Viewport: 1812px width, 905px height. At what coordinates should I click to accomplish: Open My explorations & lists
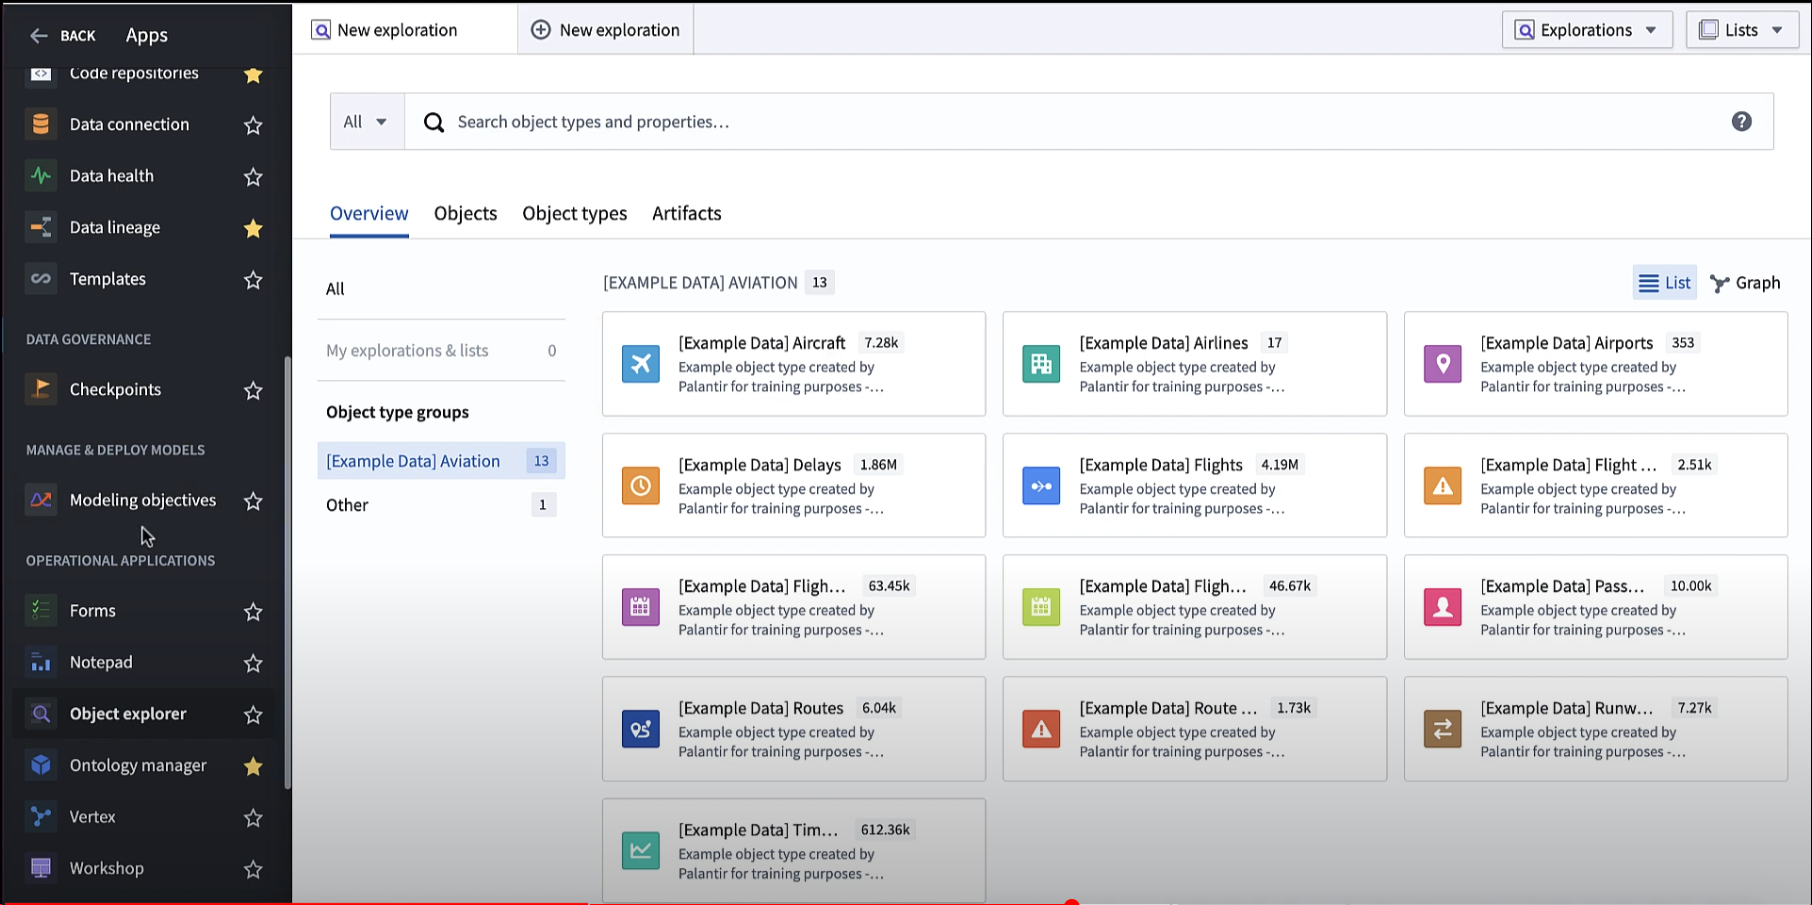point(441,351)
